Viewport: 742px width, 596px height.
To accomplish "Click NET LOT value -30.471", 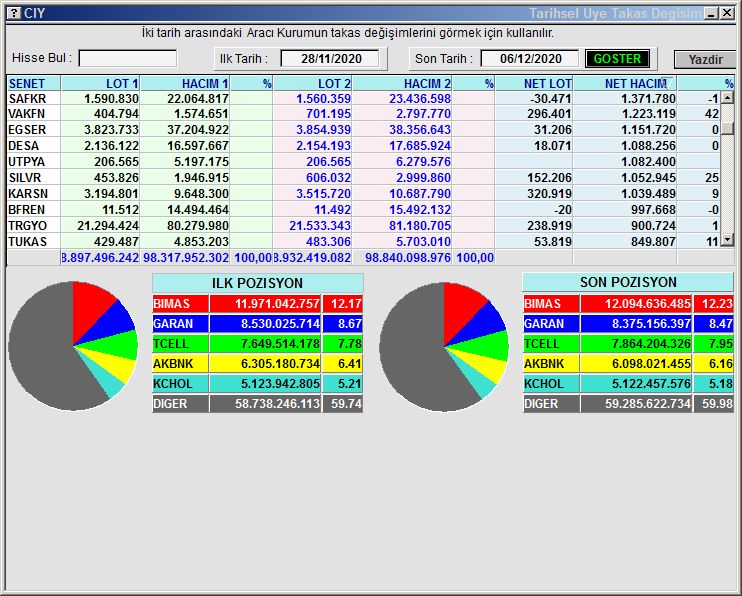I will coord(550,98).
